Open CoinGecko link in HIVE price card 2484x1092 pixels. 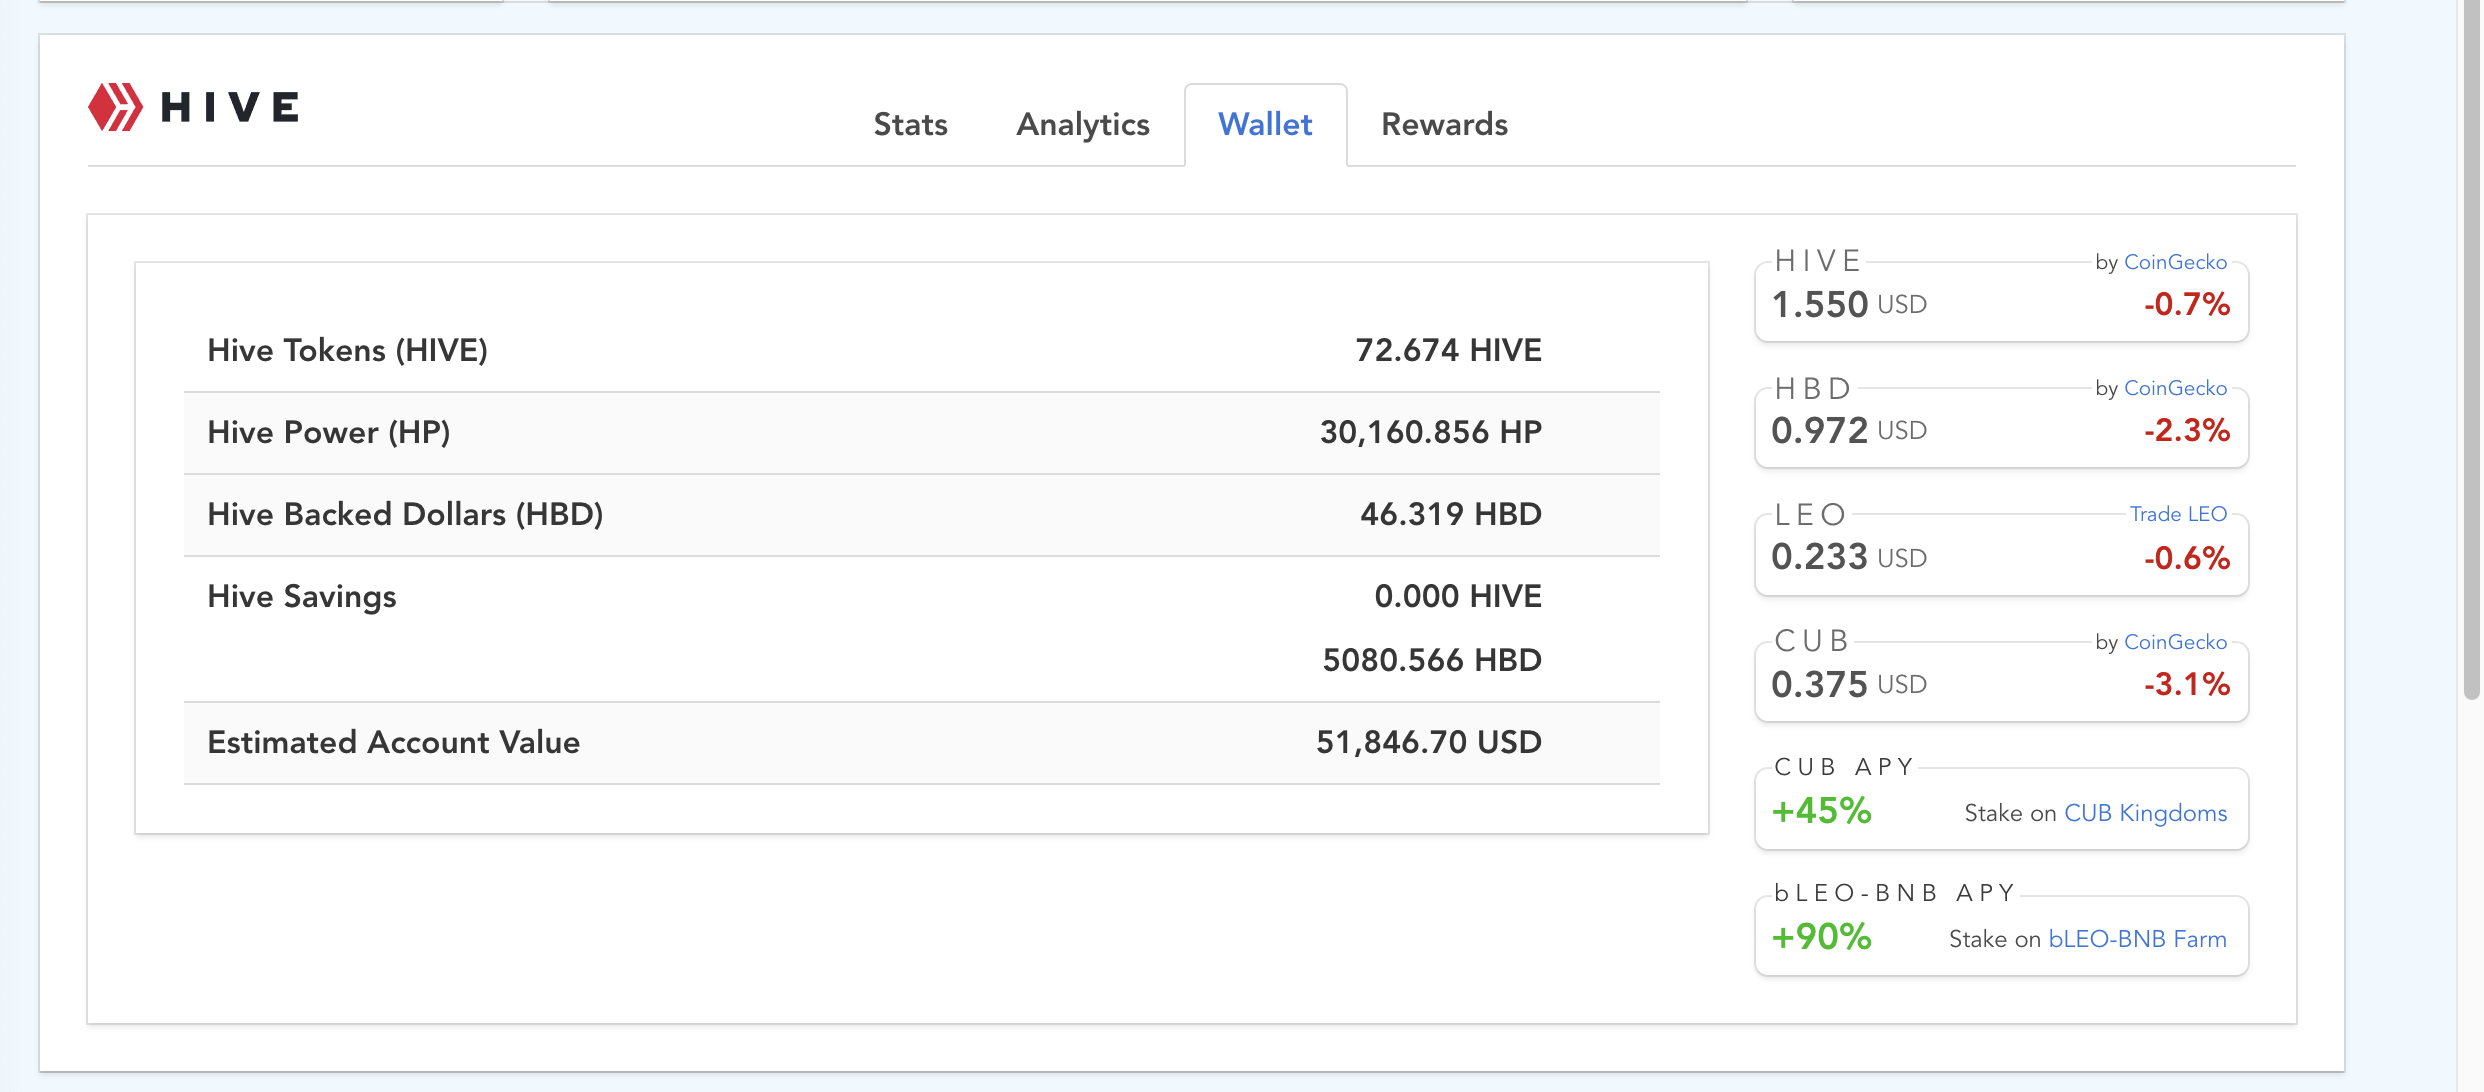pos(2175,262)
